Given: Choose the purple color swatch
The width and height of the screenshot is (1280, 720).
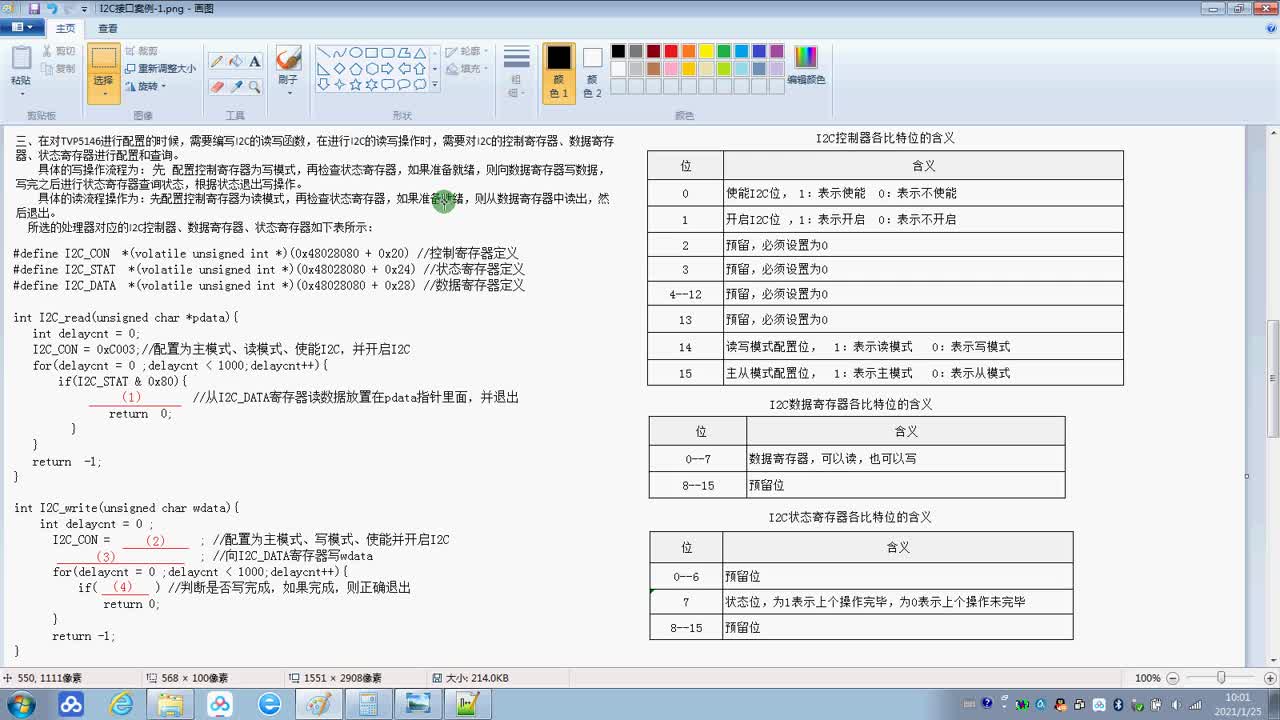Looking at the screenshot, I should (777, 51).
